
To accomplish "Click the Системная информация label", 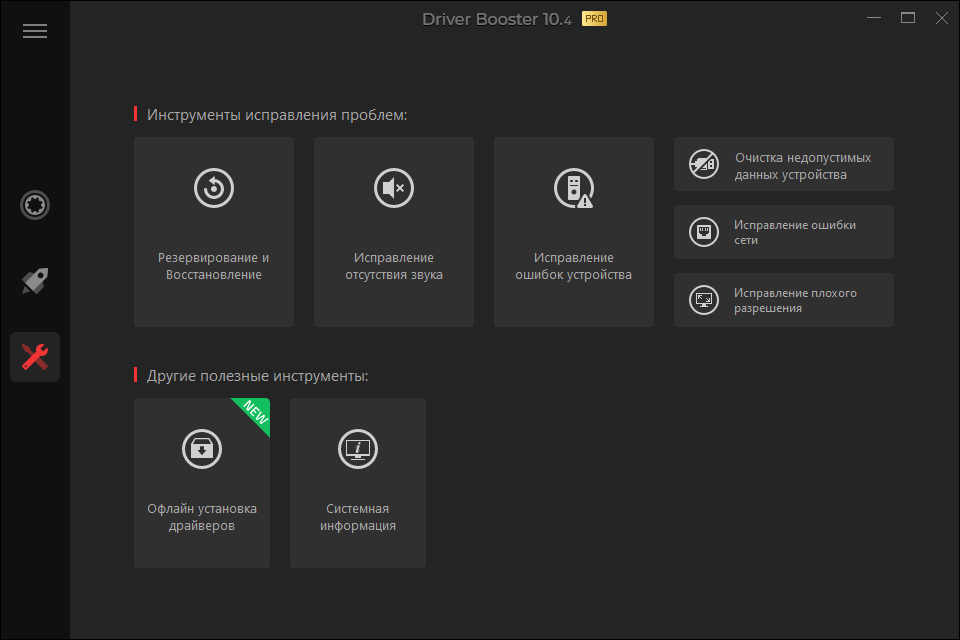I will pos(357,516).
